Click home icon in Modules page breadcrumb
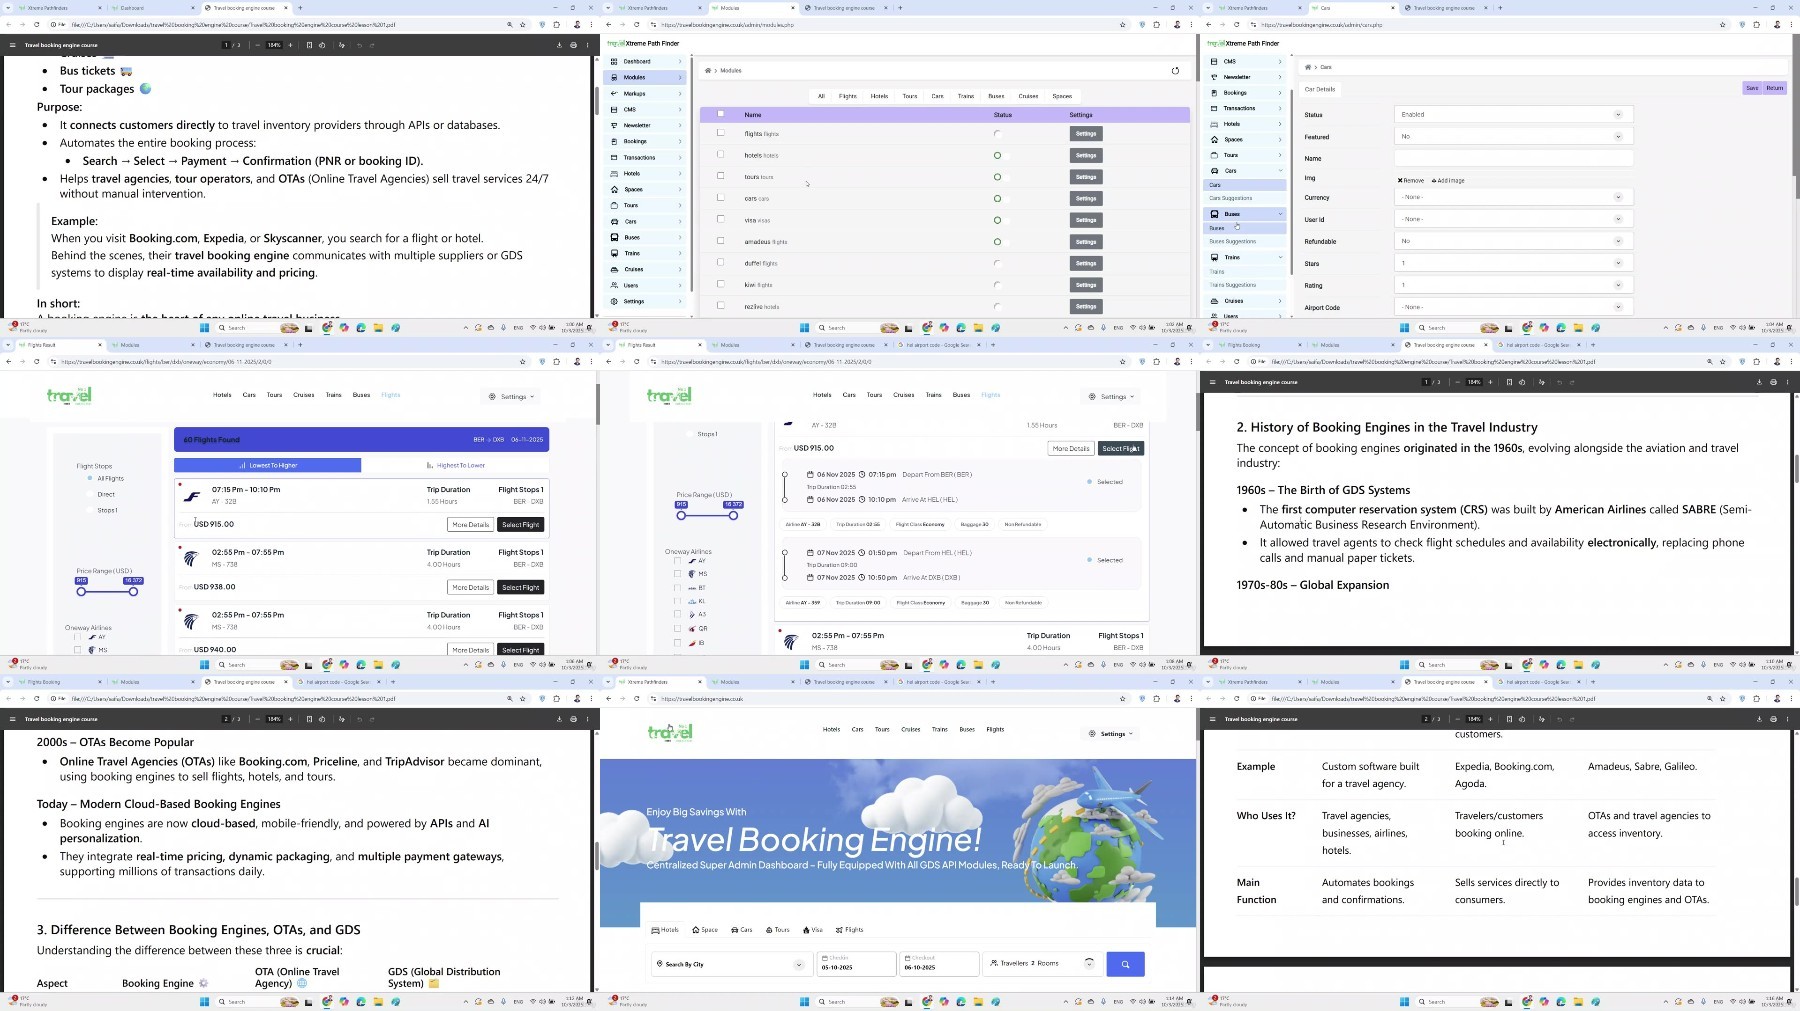The height and width of the screenshot is (1011, 1800). pos(708,71)
